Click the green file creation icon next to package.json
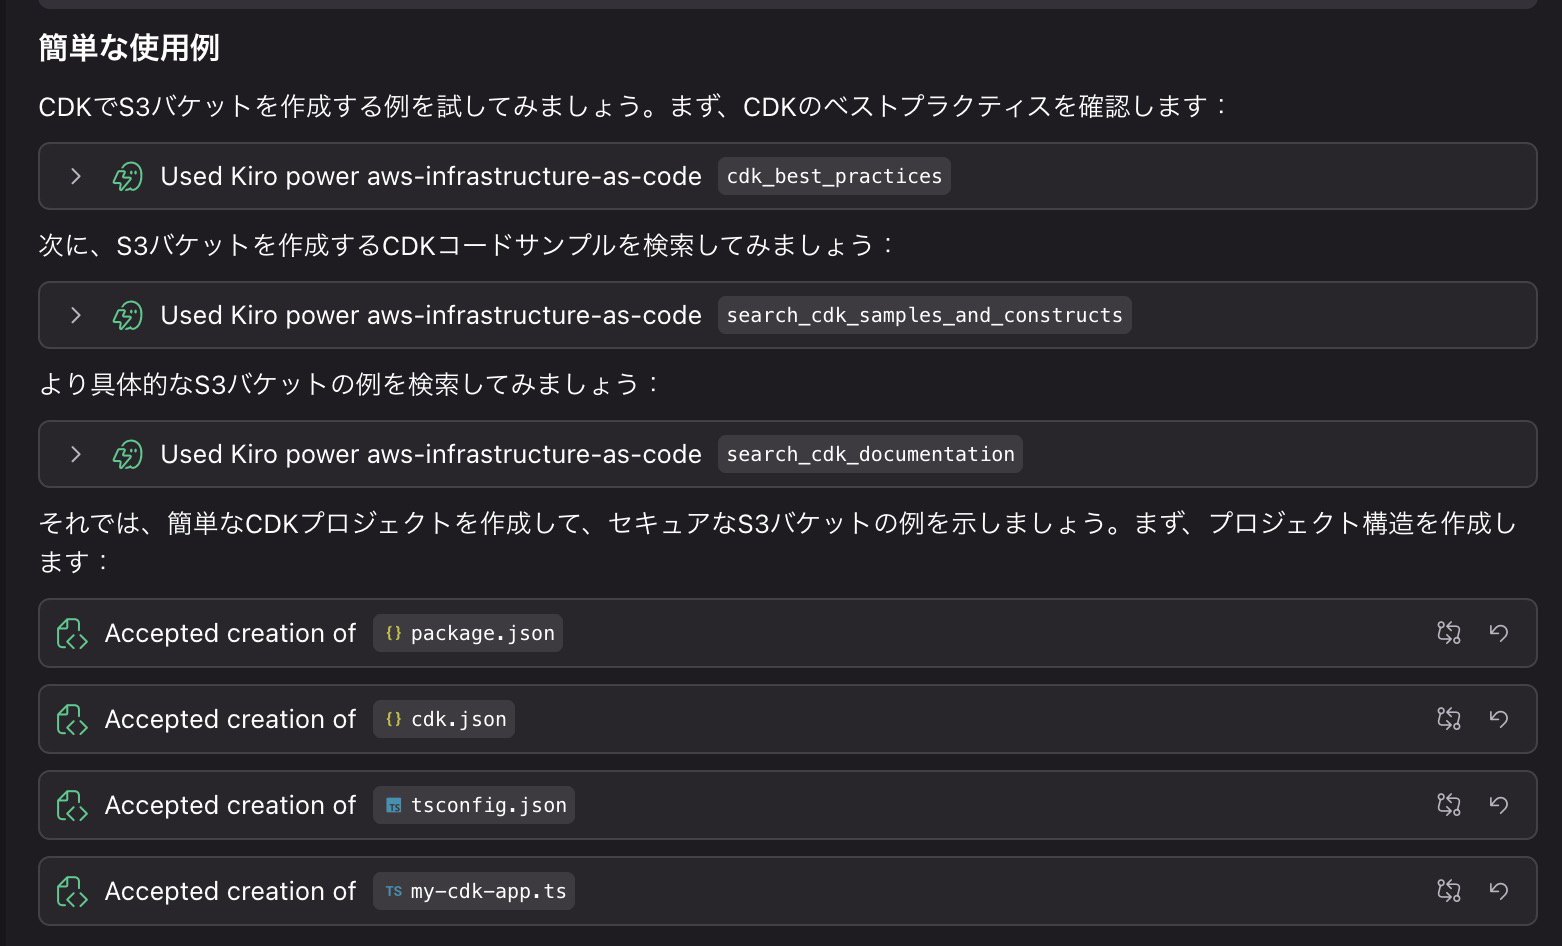This screenshot has height=946, width=1562. click(71, 633)
